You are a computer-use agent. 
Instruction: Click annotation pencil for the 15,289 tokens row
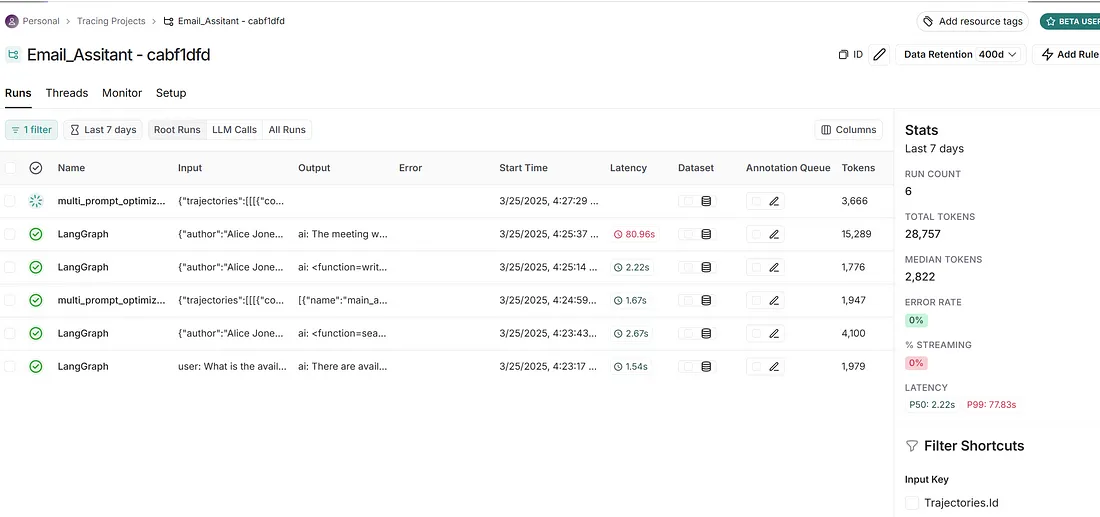774,234
